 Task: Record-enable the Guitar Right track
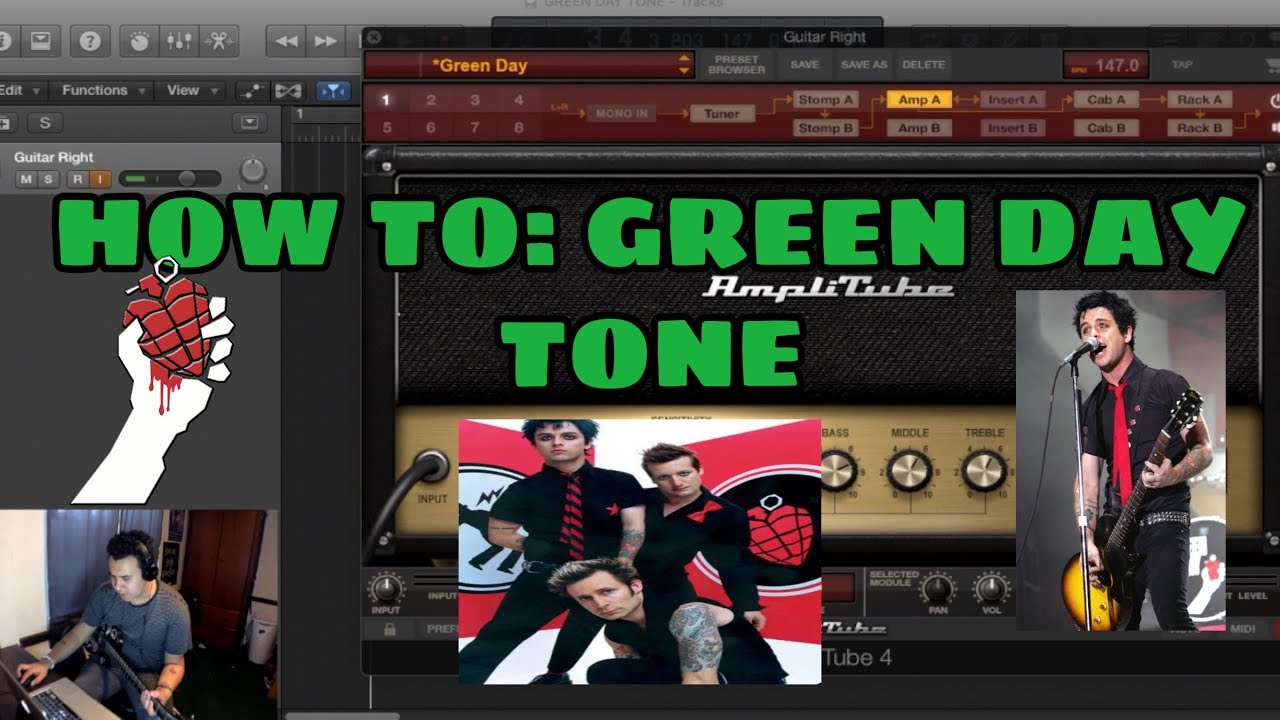click(78, 179)
